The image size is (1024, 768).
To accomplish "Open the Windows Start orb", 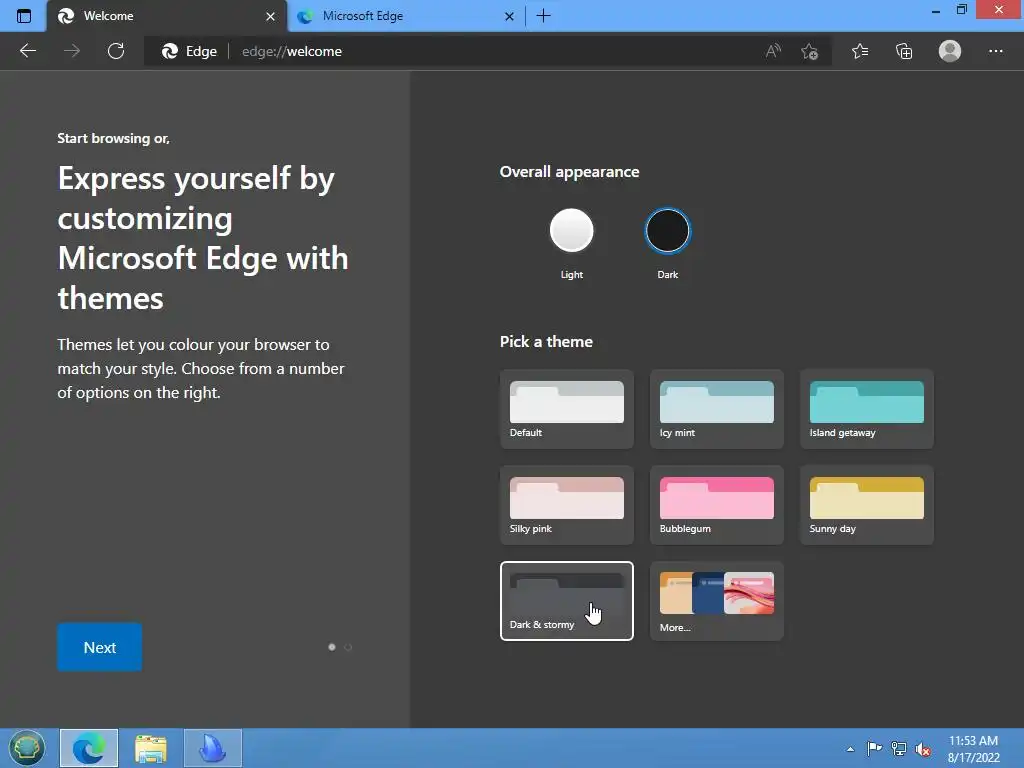I will (27, 748).
